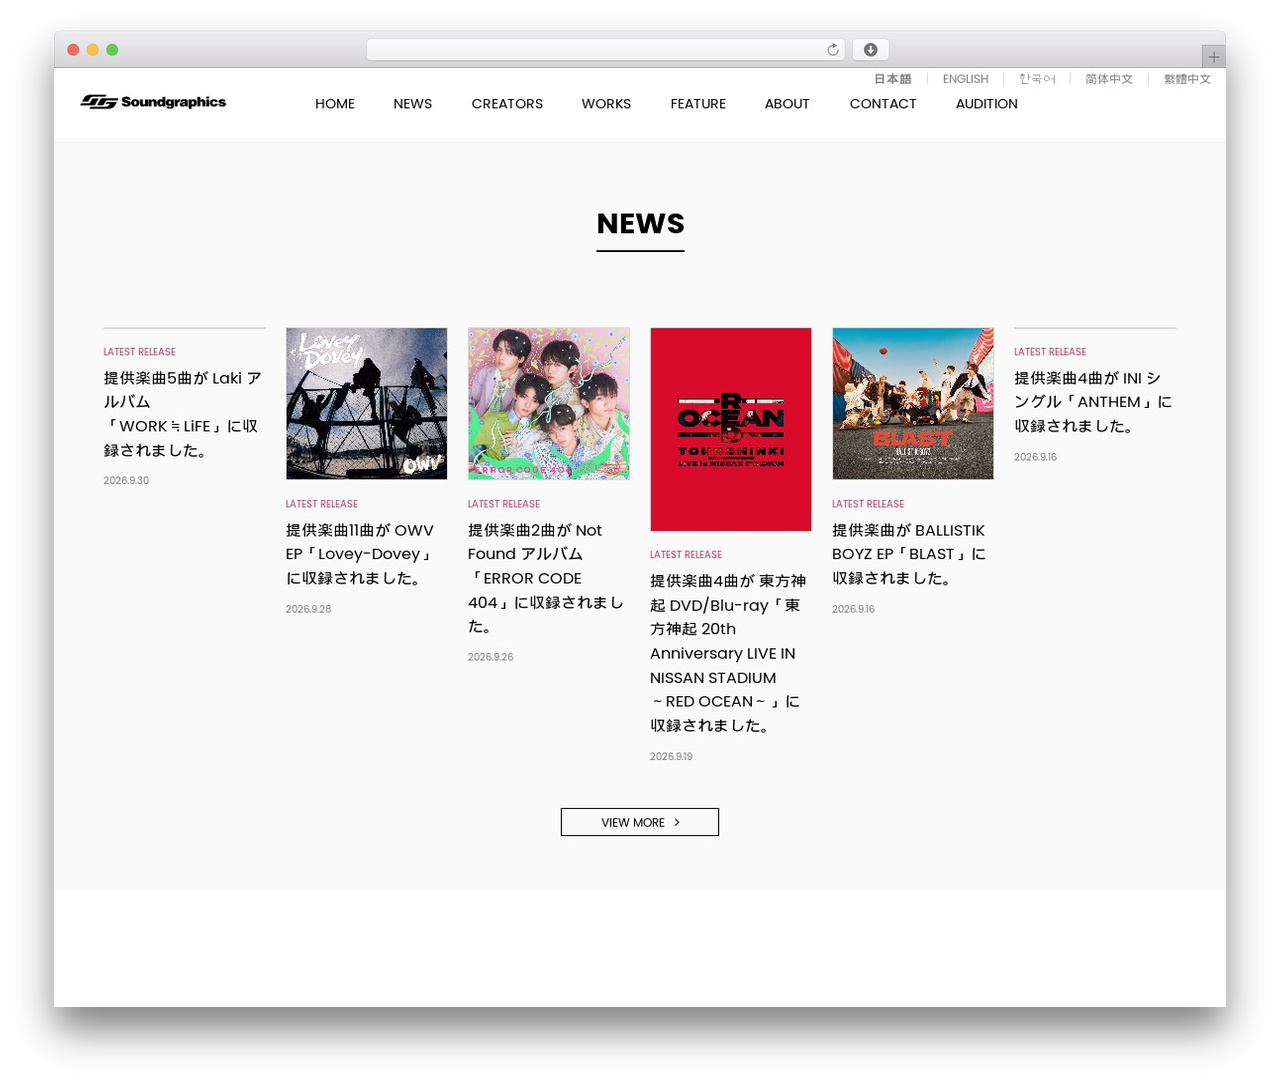Reload the page with refresh icon

(832, 50)
